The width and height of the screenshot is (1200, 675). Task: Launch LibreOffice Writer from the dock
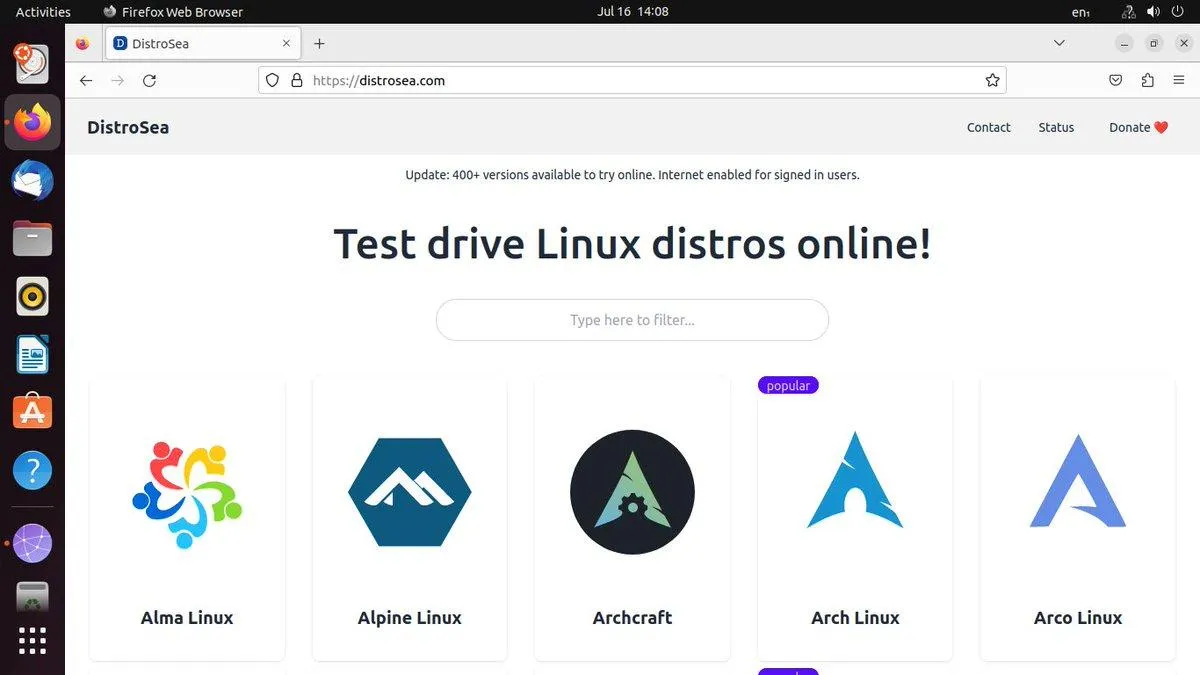pyautogui.click(x=32, y=354)
